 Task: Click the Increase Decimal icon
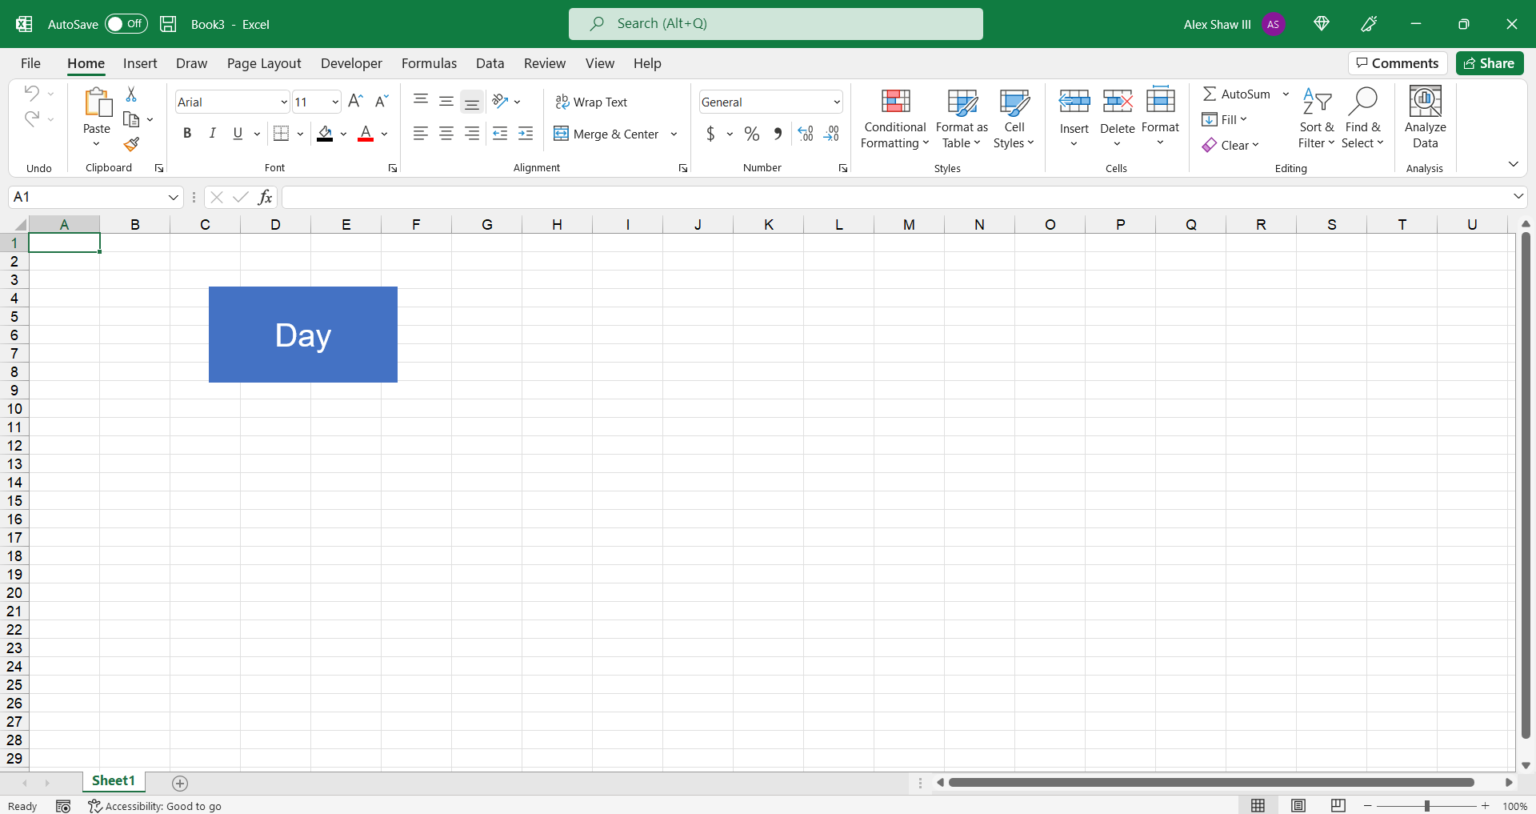click(x=805, y=133)
